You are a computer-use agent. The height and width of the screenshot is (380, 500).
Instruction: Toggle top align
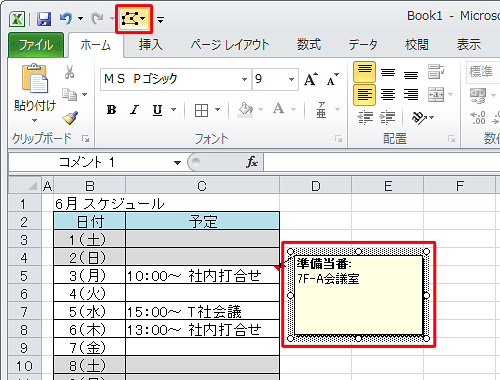[364, 72]
